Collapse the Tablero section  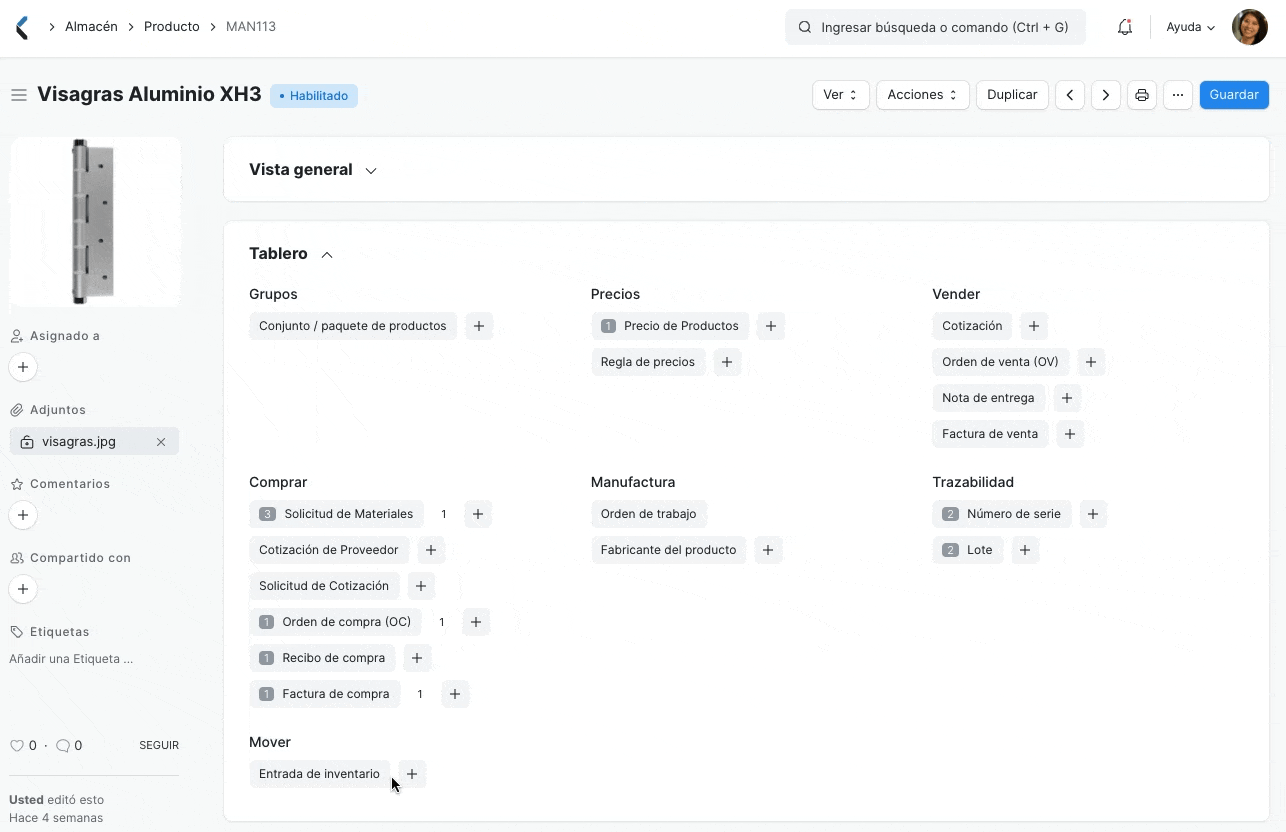(291, 254)
